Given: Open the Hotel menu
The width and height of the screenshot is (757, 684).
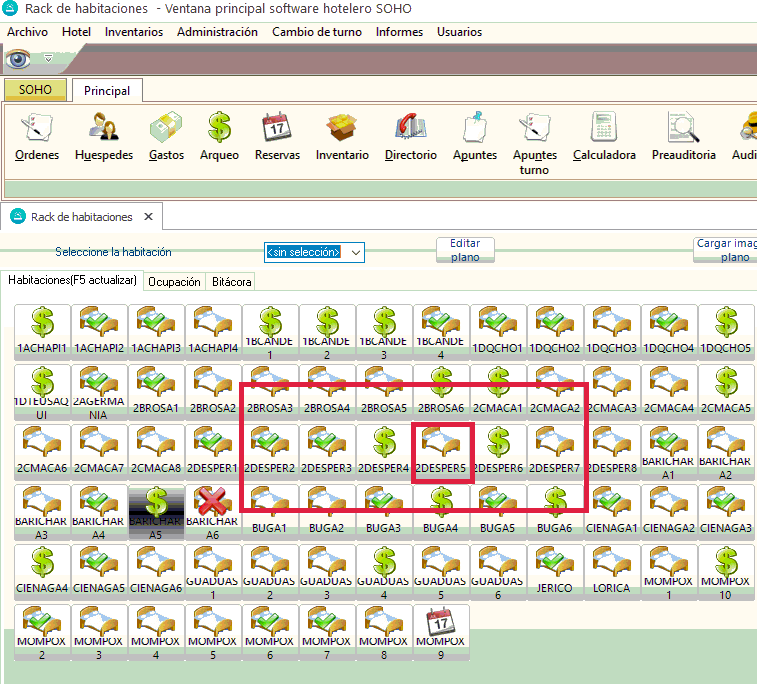Looking at the screenshot, I should [x=76, y=32].
